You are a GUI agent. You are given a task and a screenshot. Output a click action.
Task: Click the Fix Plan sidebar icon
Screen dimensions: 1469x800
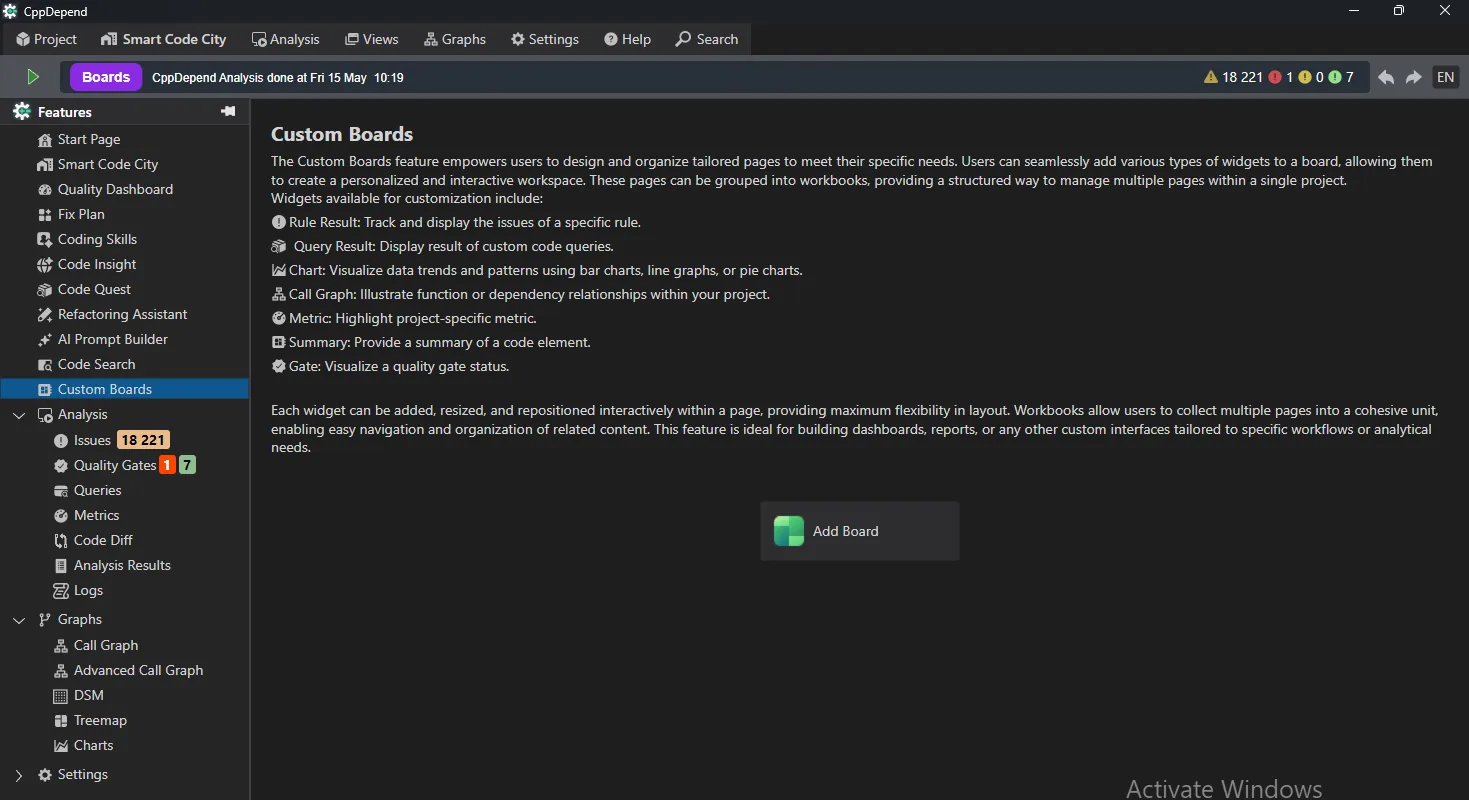click(x=44, y=214)
